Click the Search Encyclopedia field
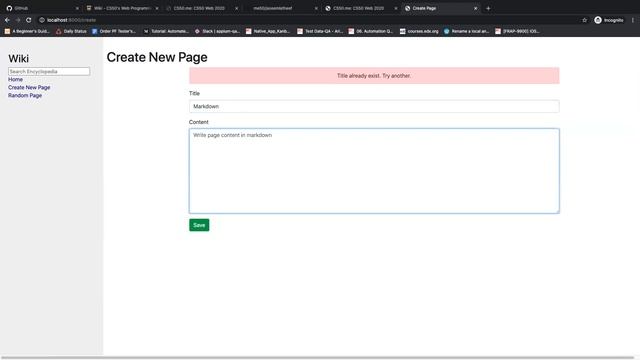640x360 pixels. (49, 71)
